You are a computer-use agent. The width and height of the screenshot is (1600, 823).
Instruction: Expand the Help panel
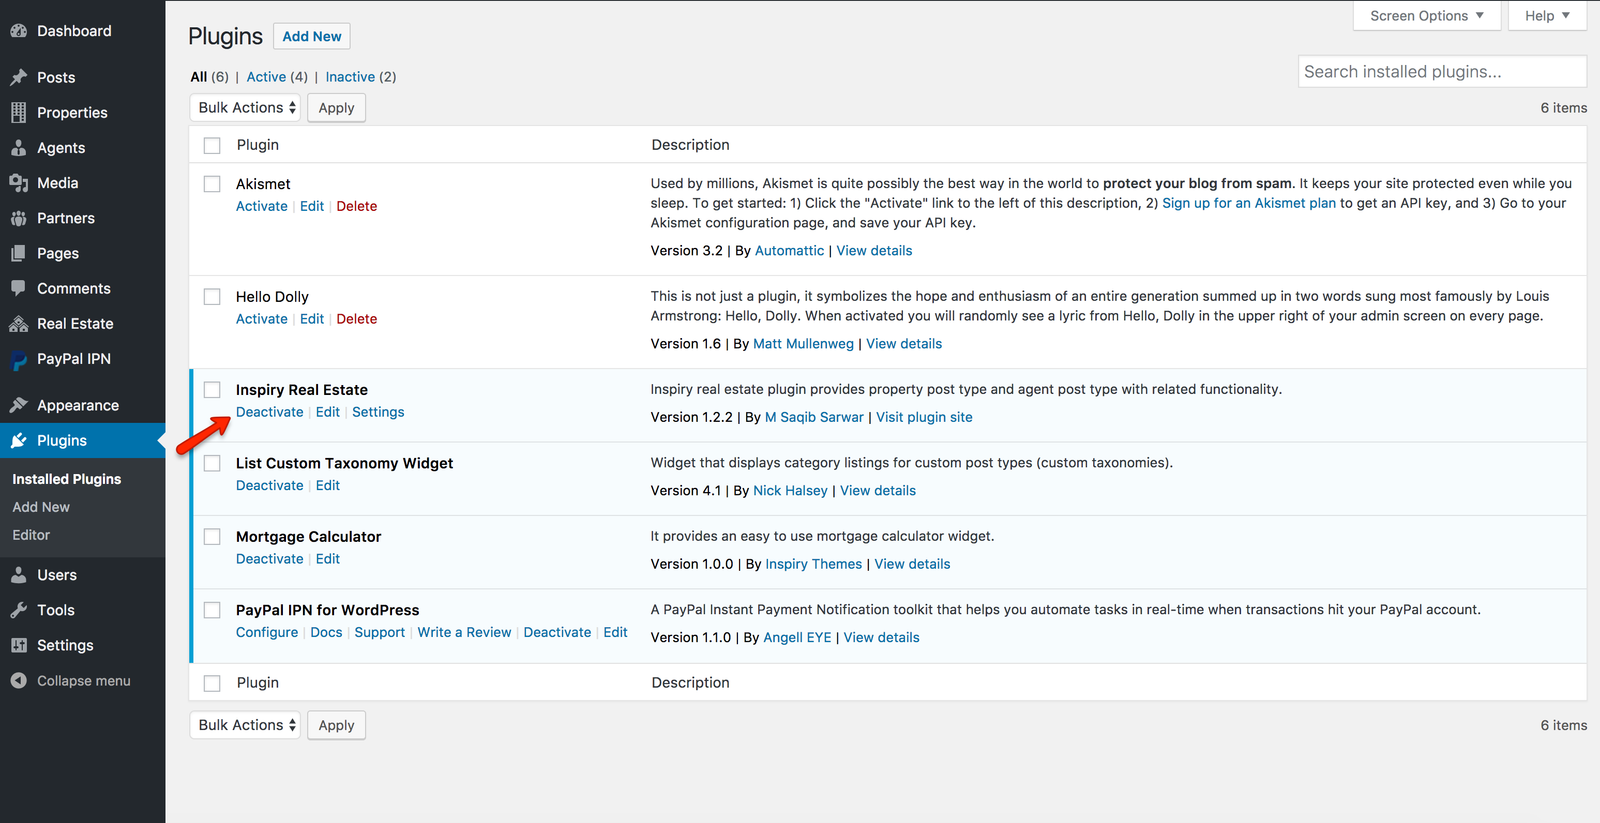(x=1547, y=16)
